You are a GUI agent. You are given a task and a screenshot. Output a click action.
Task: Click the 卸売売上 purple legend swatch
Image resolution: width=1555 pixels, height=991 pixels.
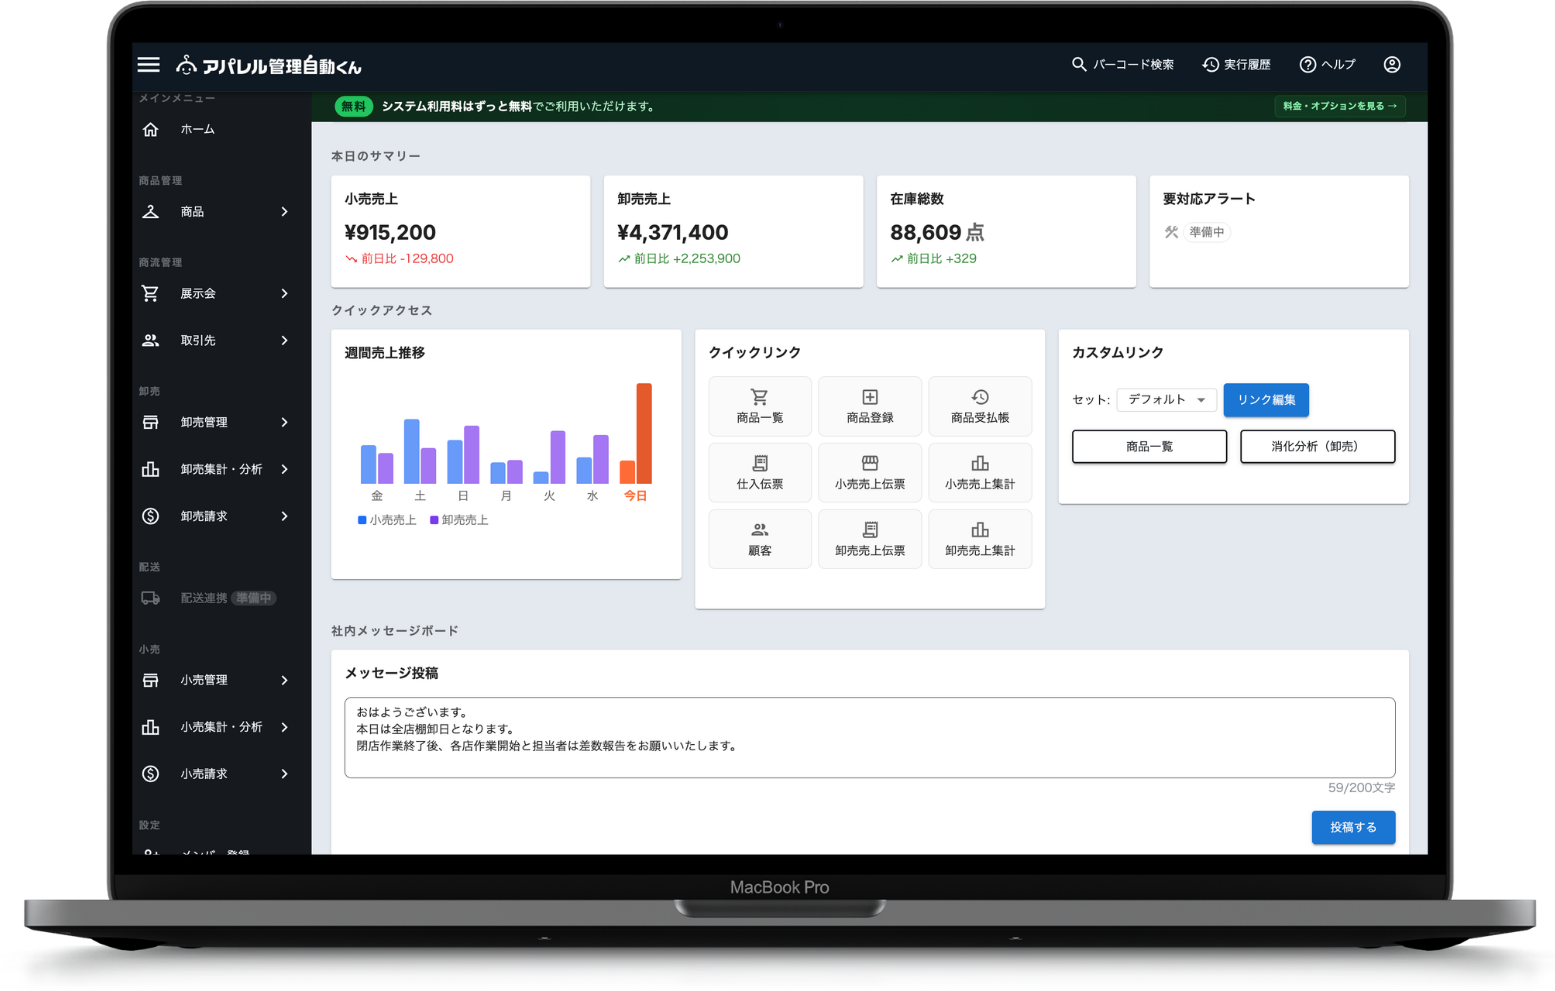click(434, 521)
